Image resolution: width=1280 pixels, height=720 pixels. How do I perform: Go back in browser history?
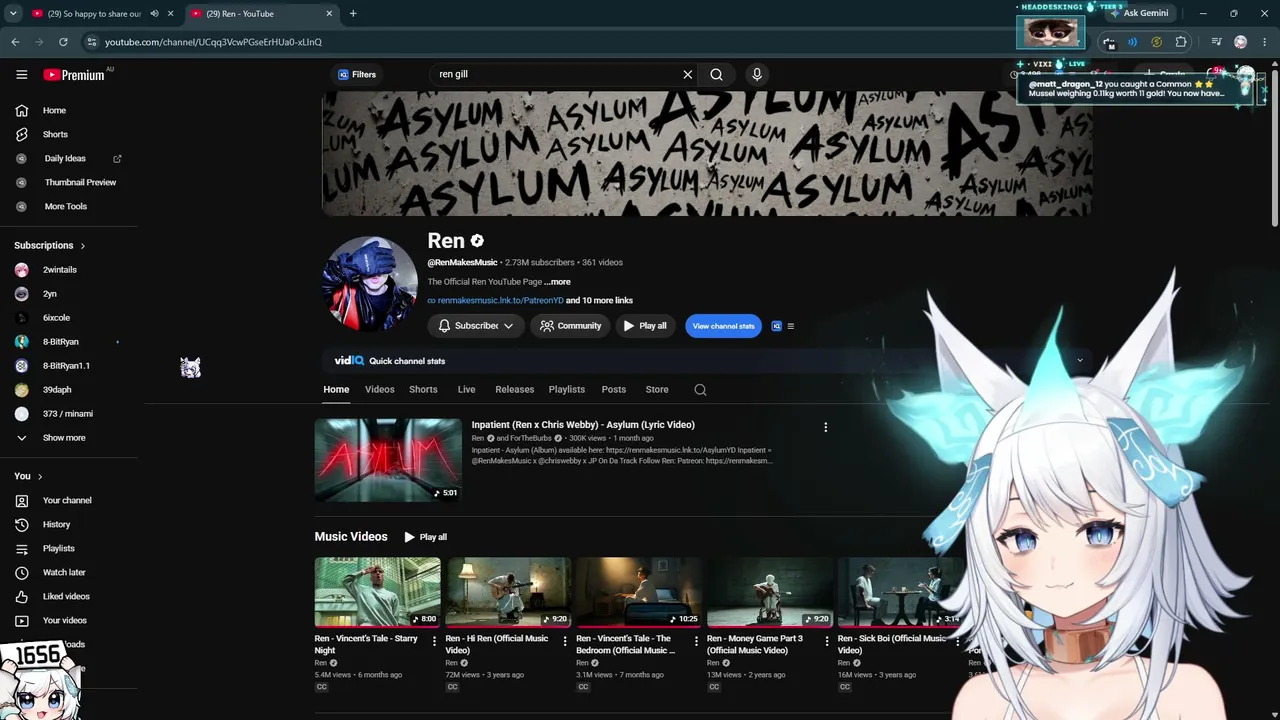[15, 42]
